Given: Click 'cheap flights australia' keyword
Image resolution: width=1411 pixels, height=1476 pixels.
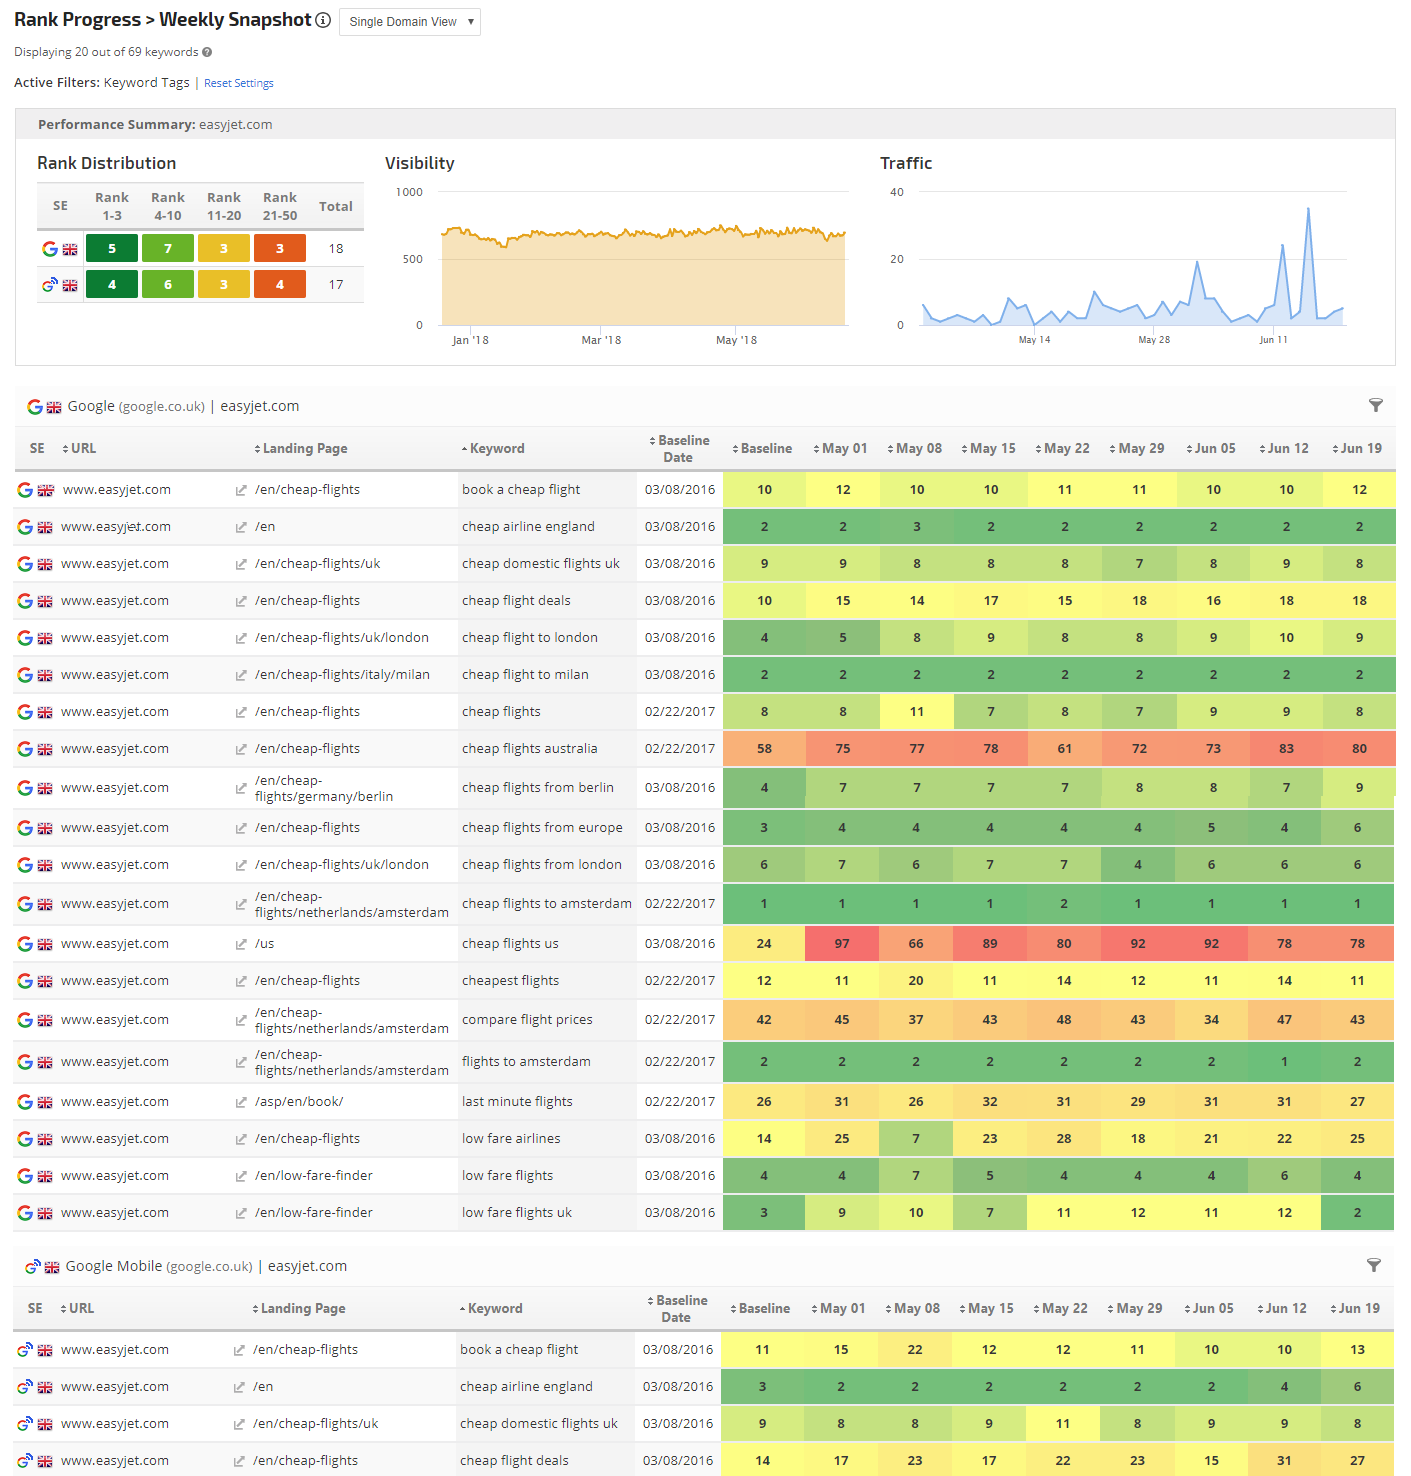Looking at the screenshot, I should 529,749.
